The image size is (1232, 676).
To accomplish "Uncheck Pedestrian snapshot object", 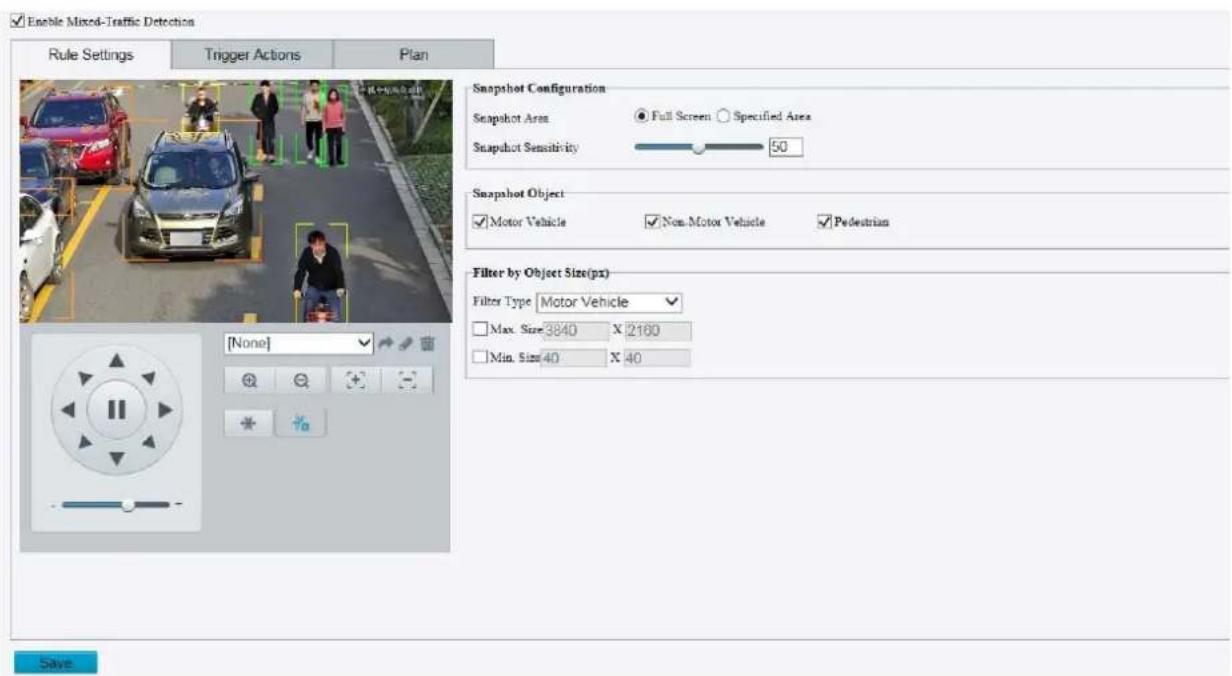I will pos(825,222).
